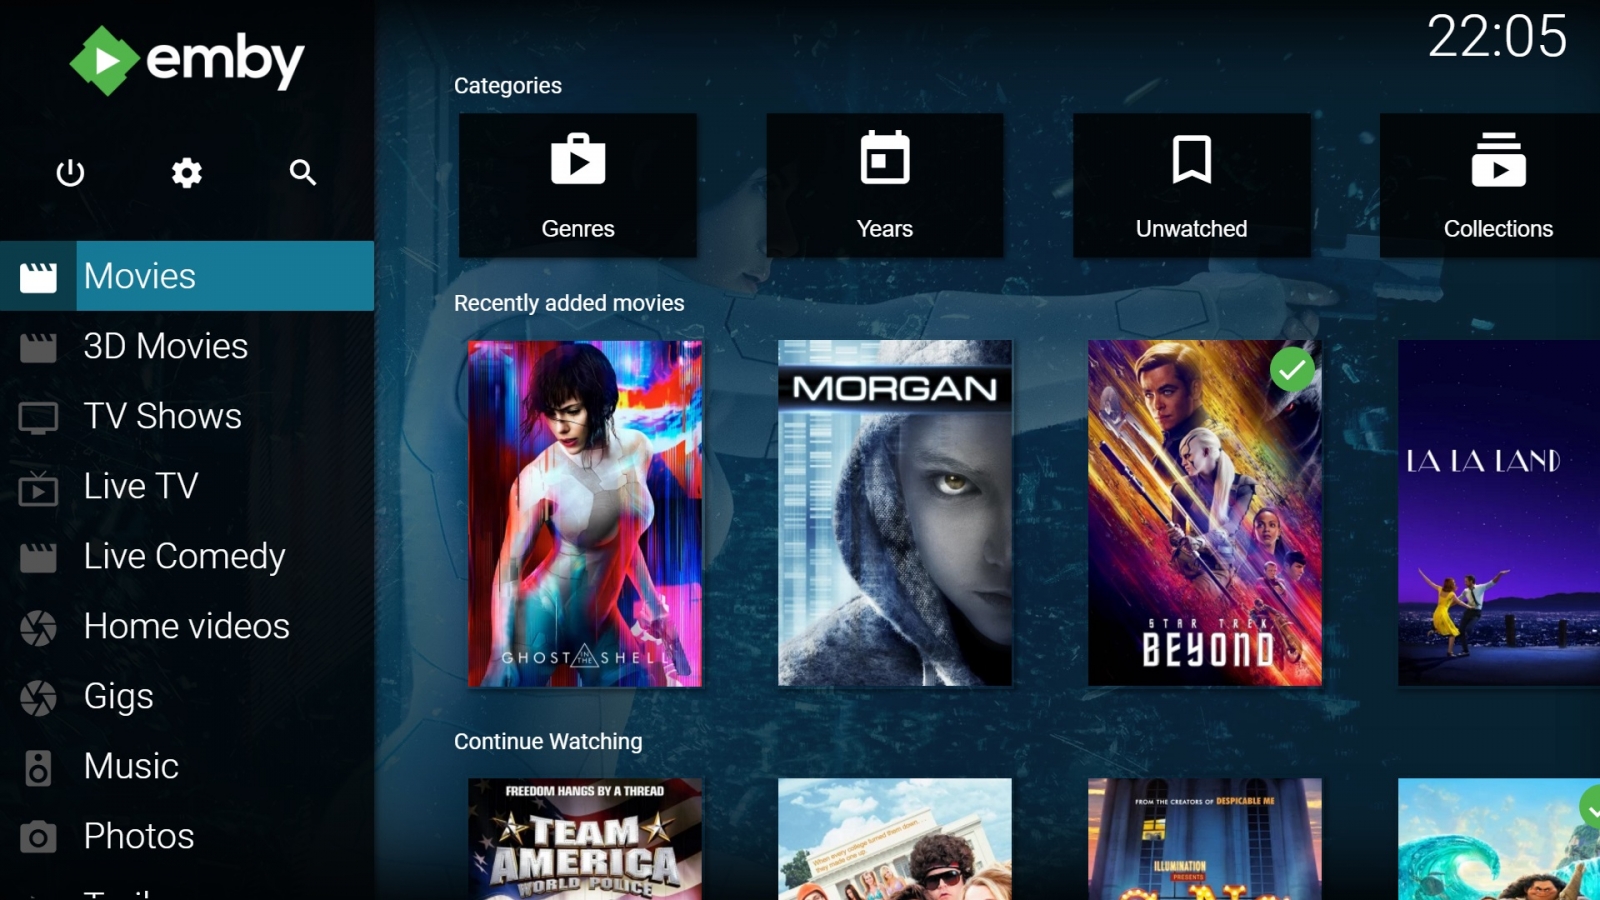Open settings with the gear icon

[x=186, y=173]
